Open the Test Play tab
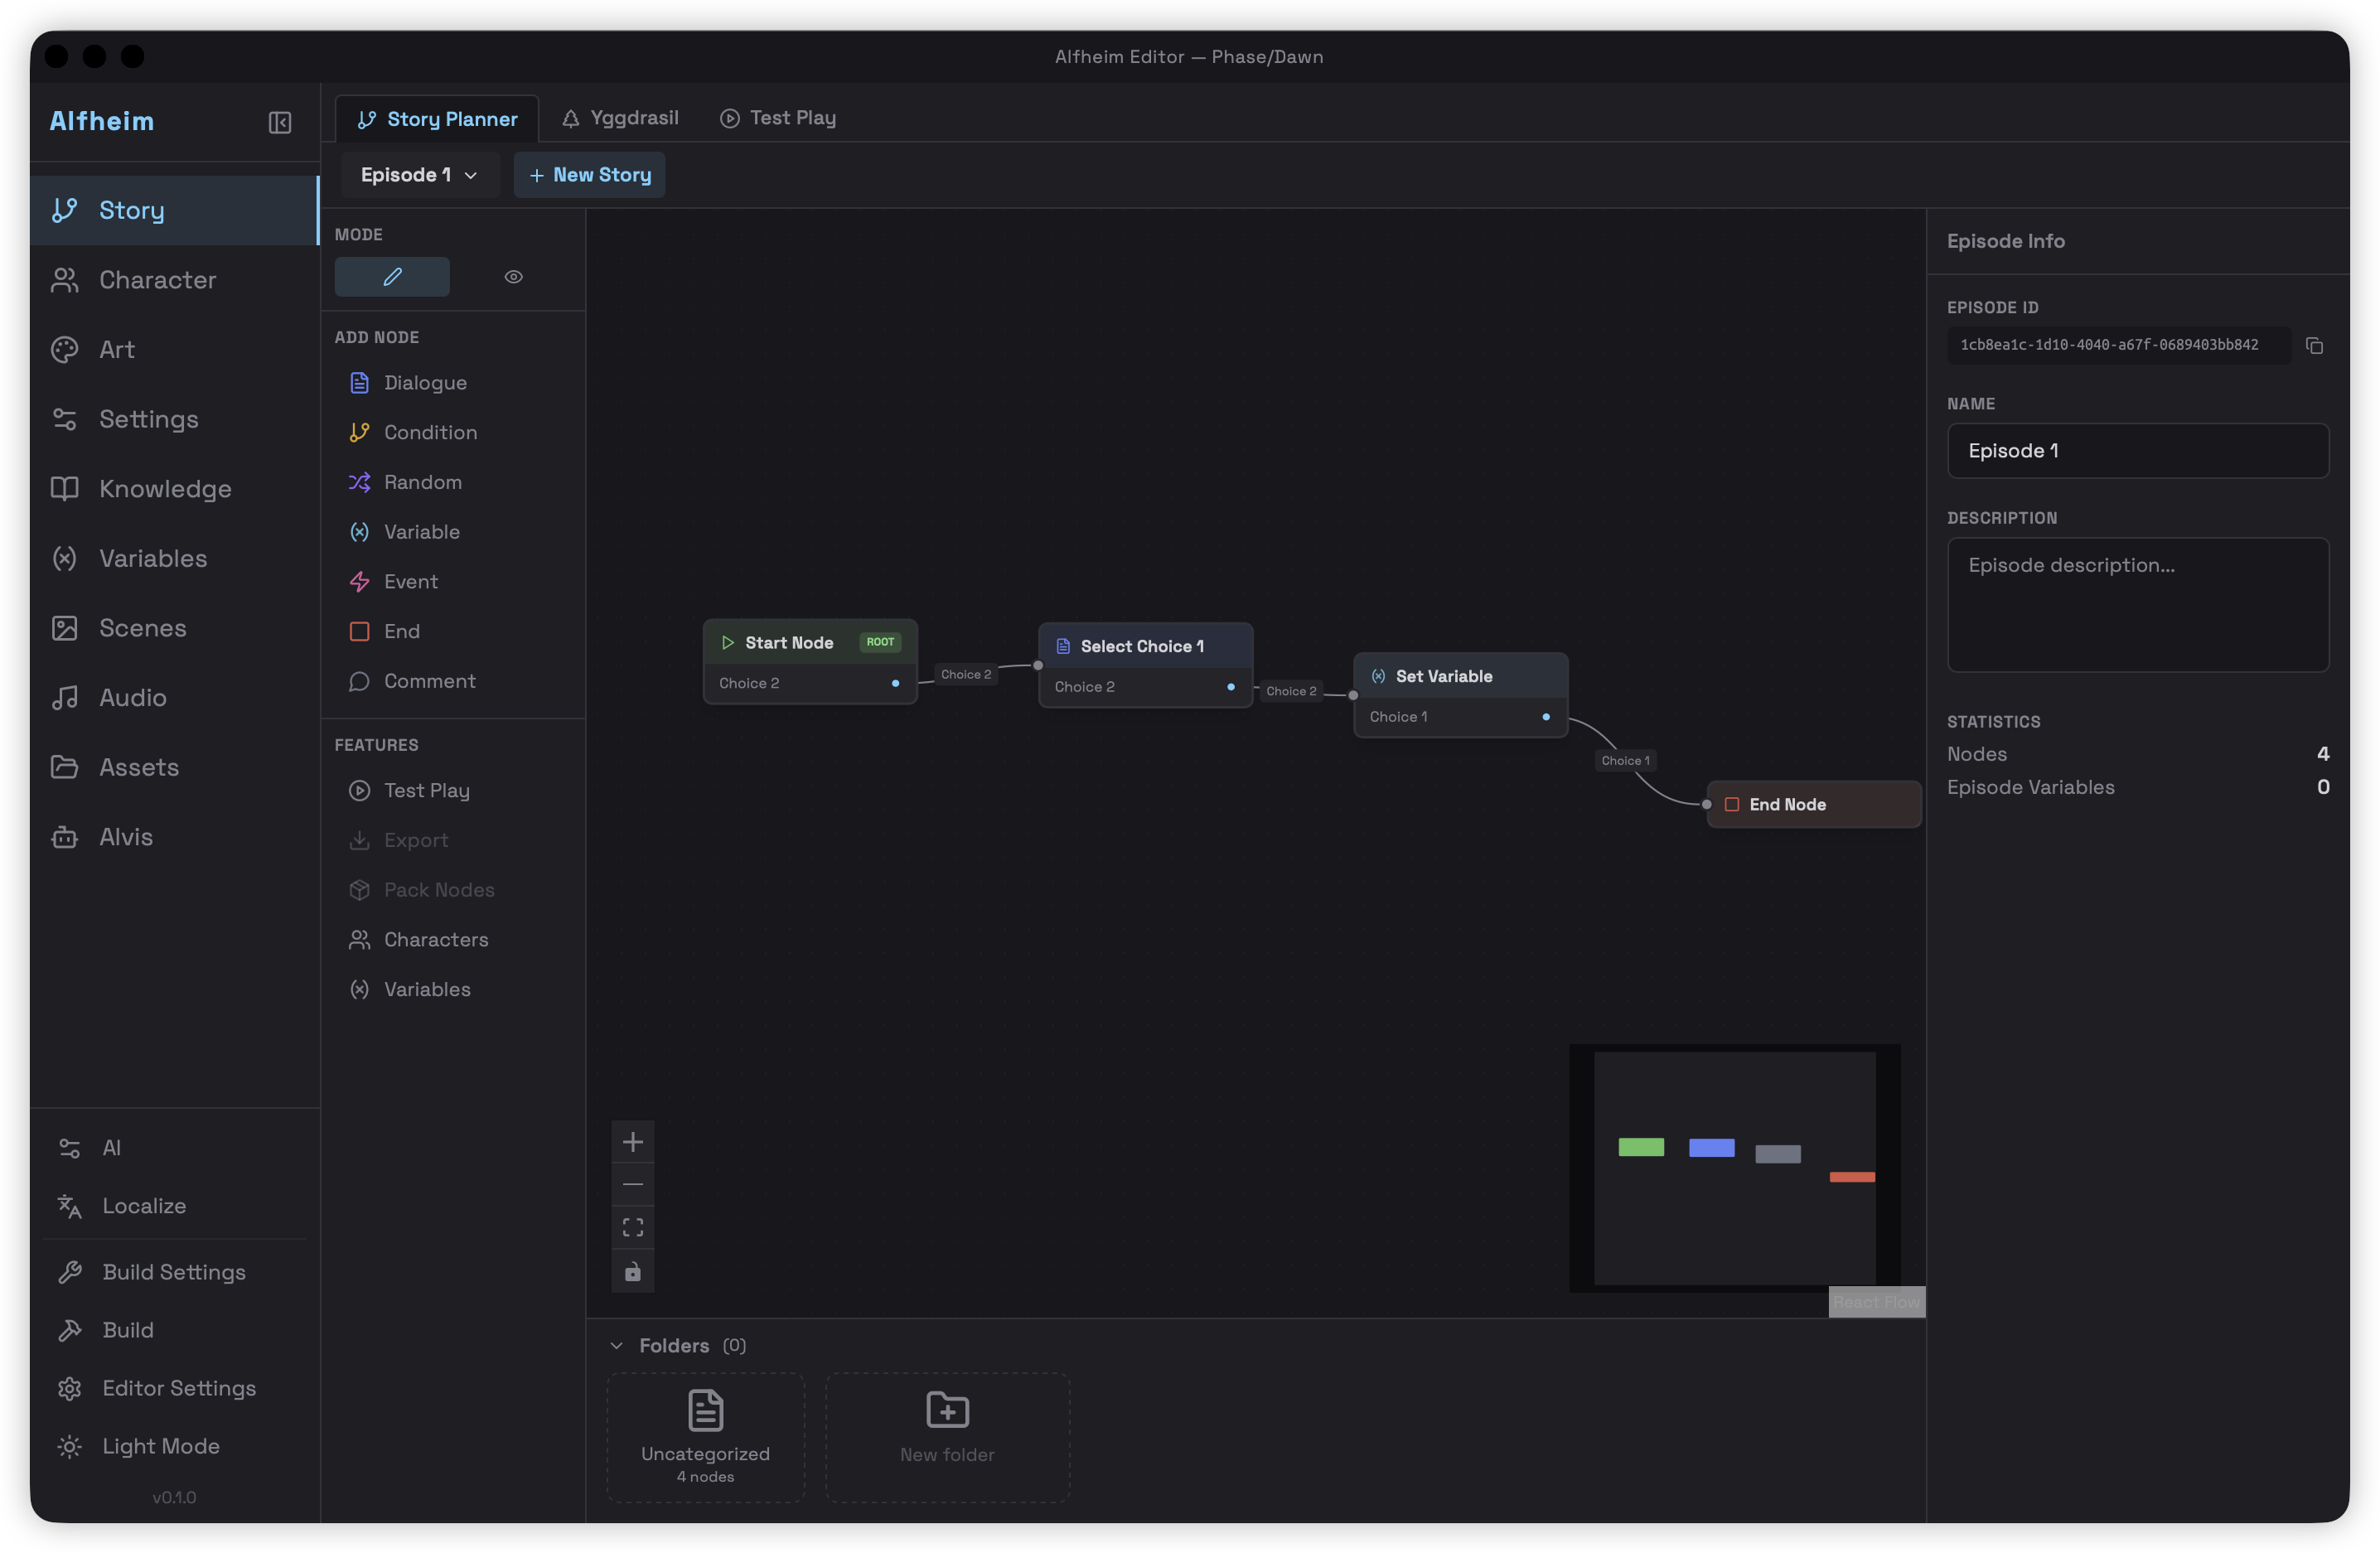 (778, 118)
